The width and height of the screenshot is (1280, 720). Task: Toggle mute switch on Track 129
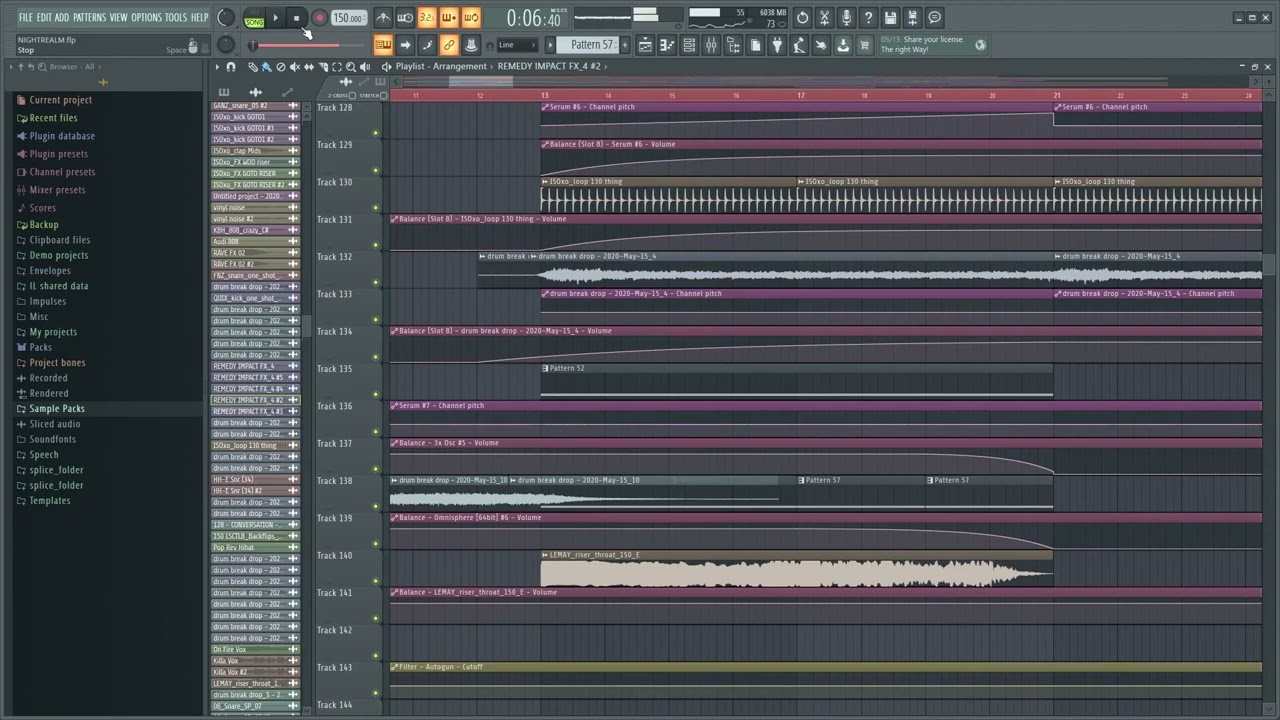pyautogui.click(x=376, y=170)
